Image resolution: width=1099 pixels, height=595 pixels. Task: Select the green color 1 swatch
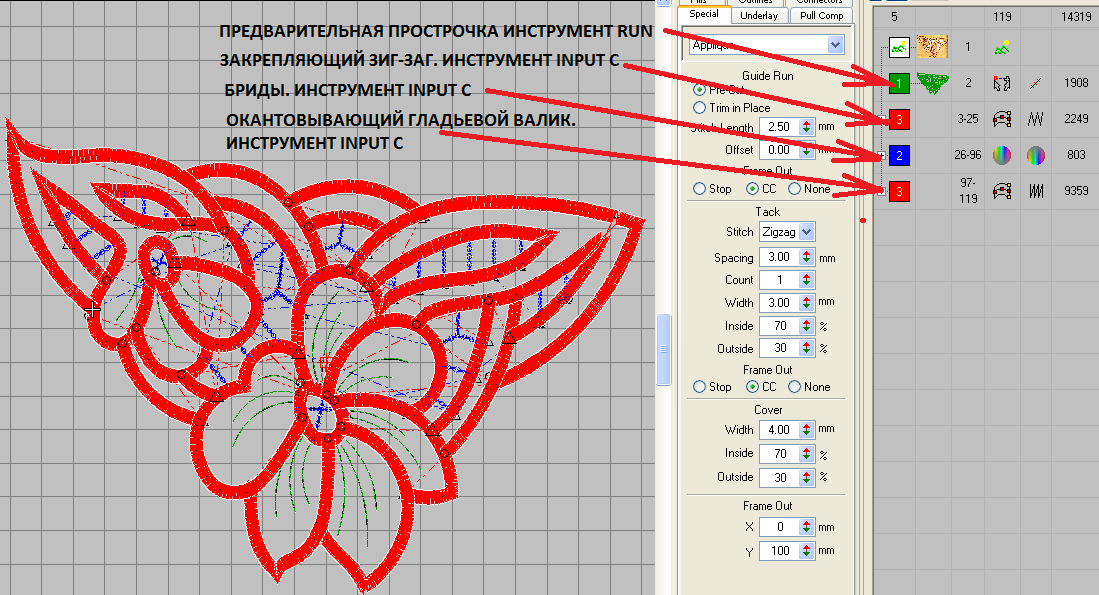pyautogui.click(x=898, y=83)
